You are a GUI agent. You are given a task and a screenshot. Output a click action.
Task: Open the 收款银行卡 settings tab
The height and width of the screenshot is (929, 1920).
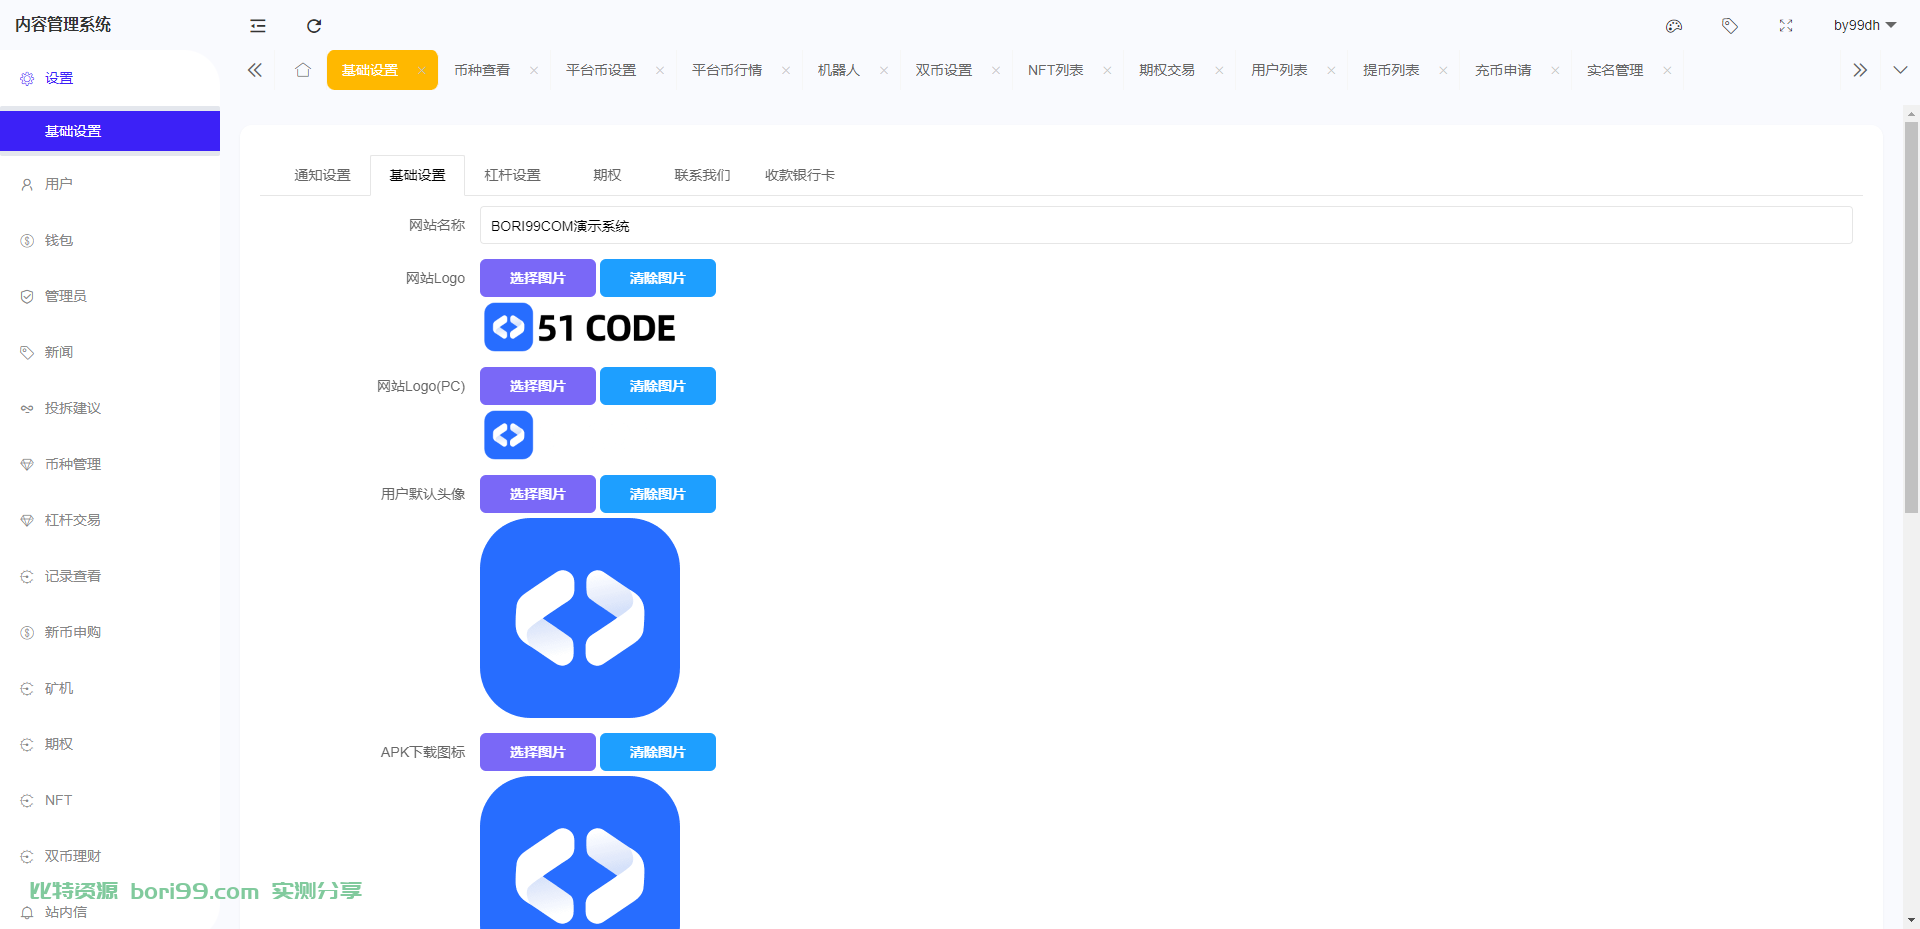pos(800,175)
